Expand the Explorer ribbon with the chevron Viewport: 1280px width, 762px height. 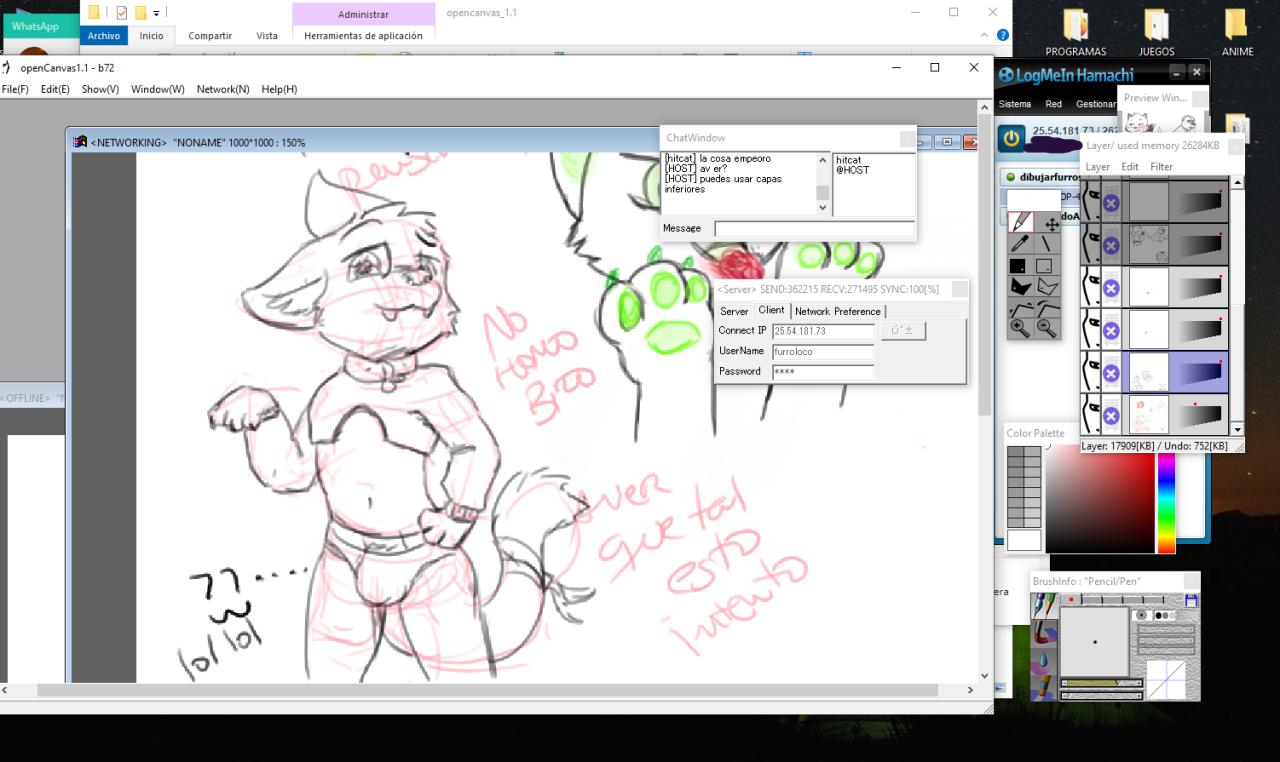click(x=984, y=35)
